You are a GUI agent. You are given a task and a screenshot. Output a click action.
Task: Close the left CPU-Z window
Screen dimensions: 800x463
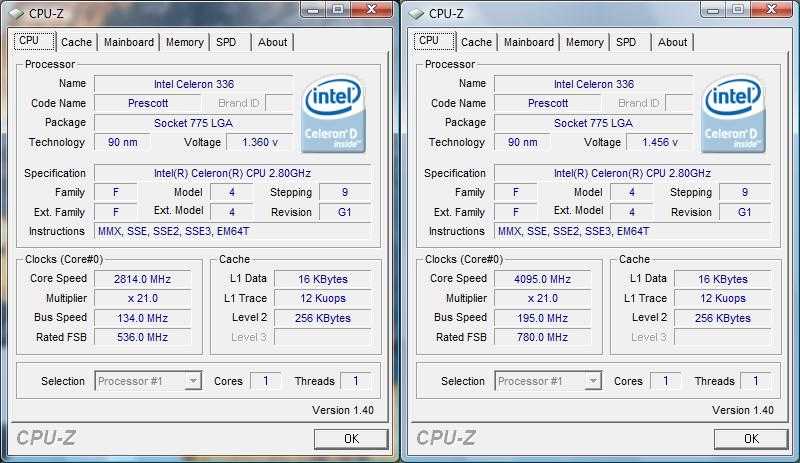pos(372,10)
